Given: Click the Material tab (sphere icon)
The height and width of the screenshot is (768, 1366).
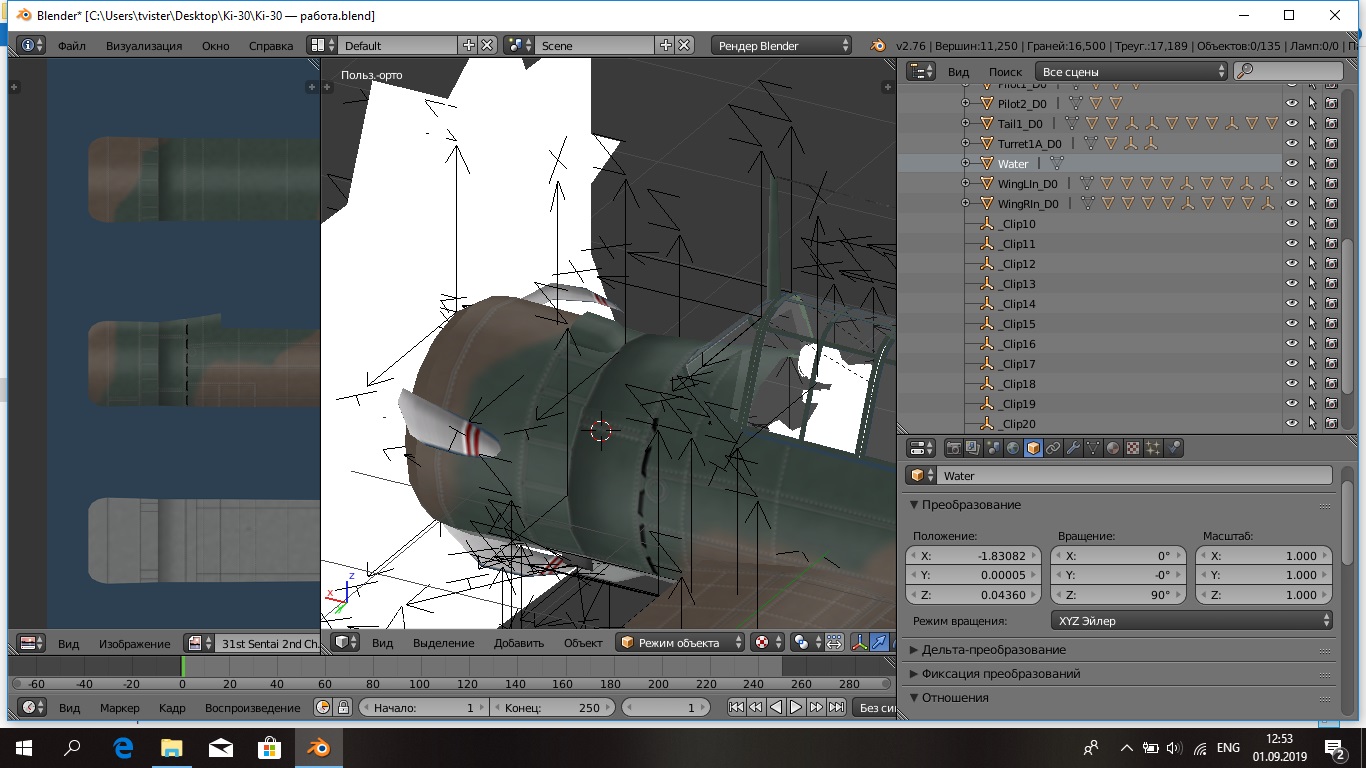Looking at the screenshot, I should click(1113, 448).
